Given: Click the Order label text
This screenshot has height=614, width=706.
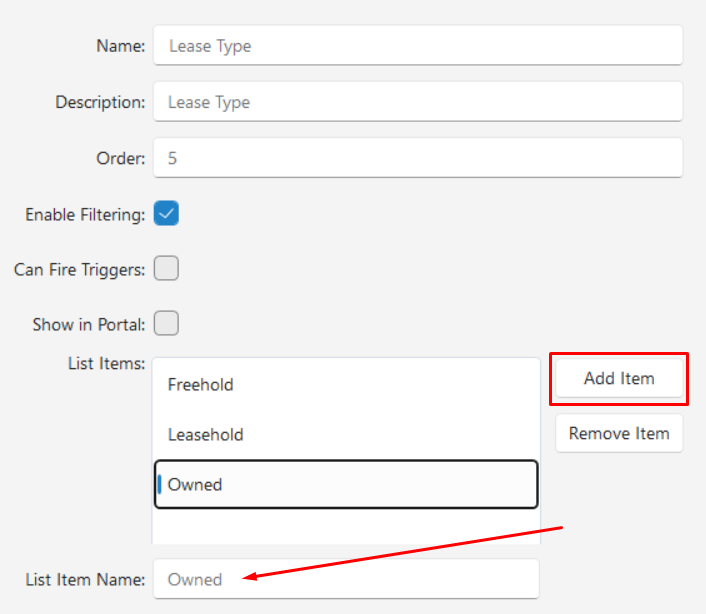Looking at the screenshot, I should click(x=121, y=158).
